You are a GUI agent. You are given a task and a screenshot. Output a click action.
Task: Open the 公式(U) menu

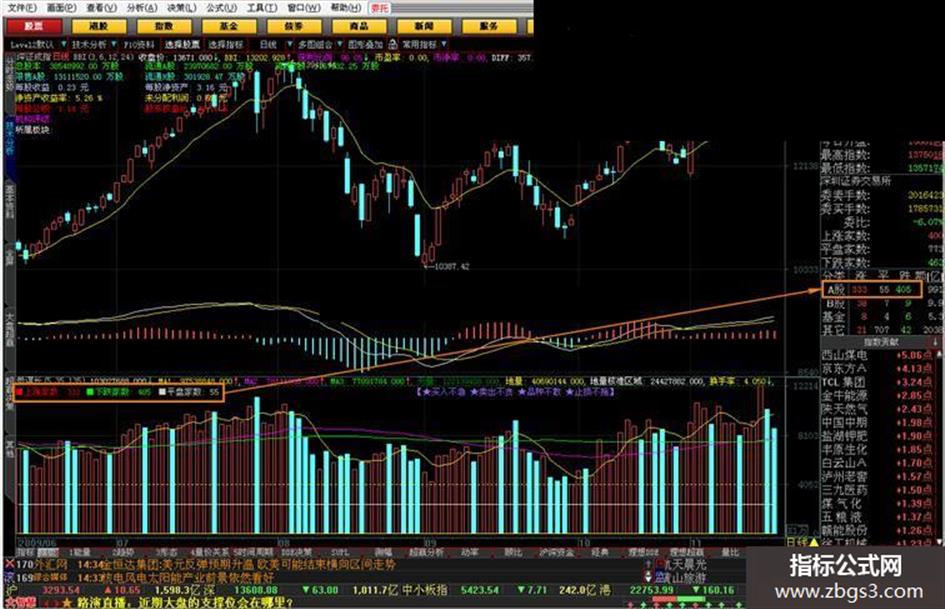[222, 8]
